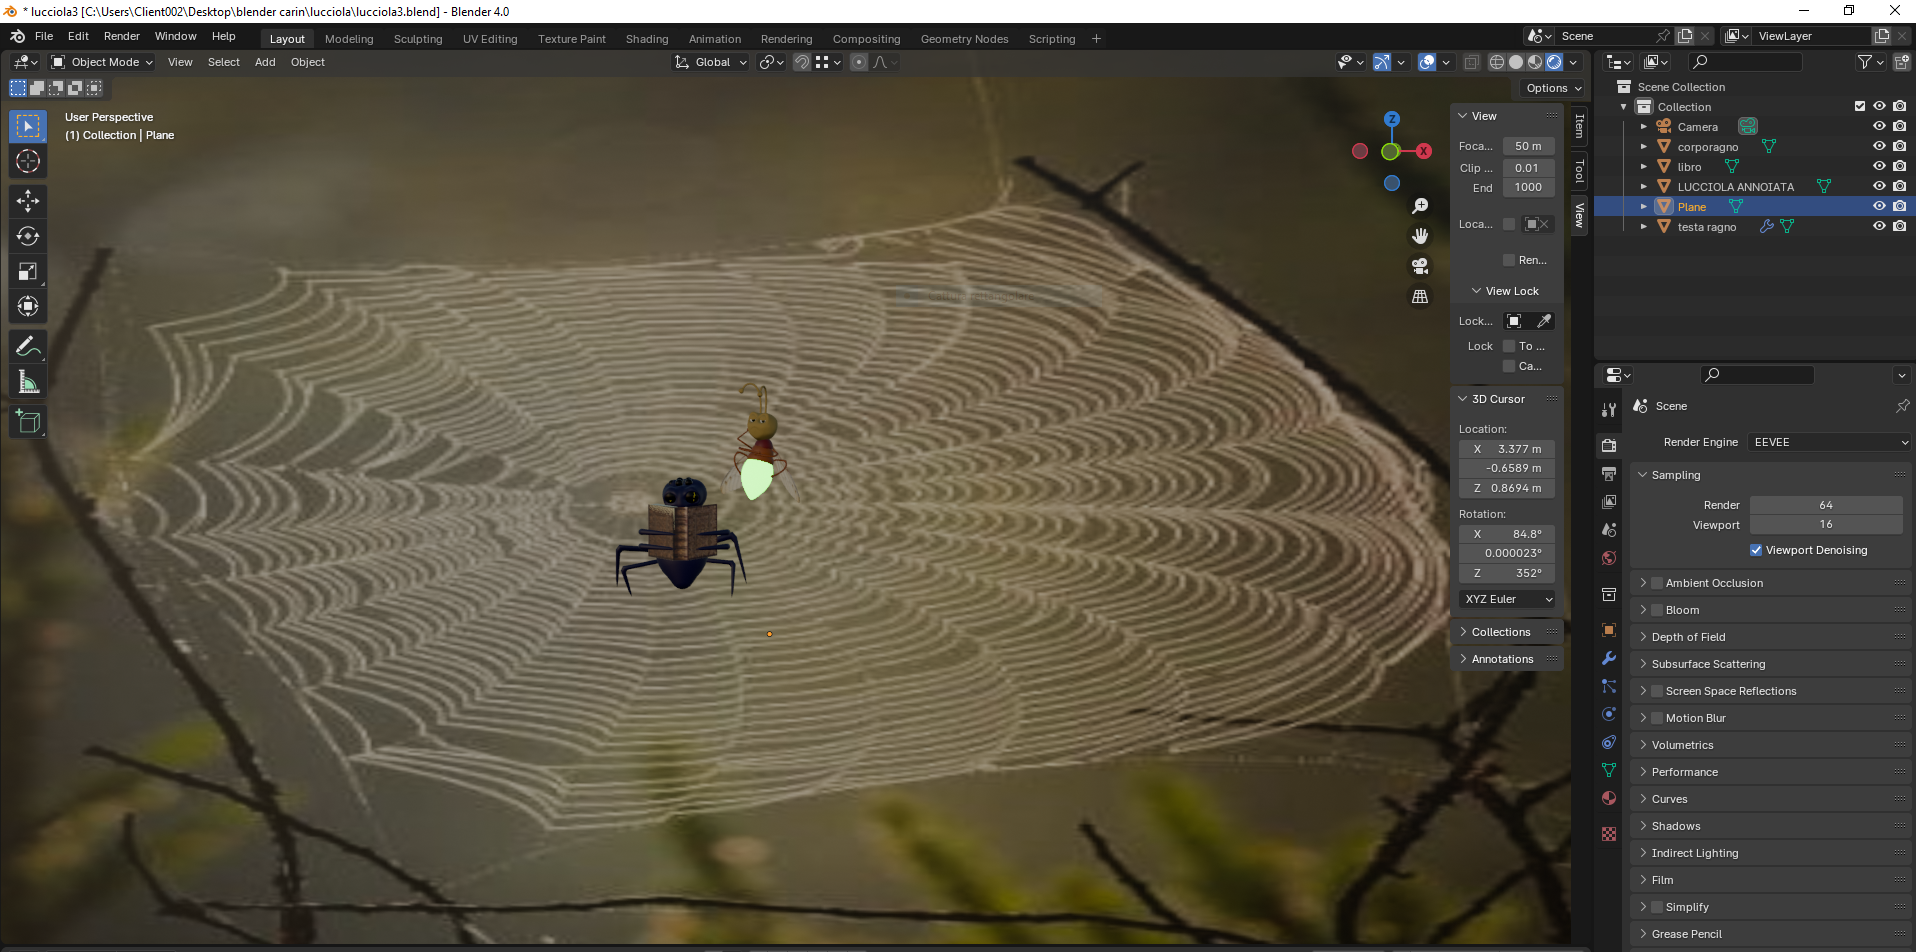Open the Material properties tab icon
1916x952 pixels.
tap(1609, 798)
